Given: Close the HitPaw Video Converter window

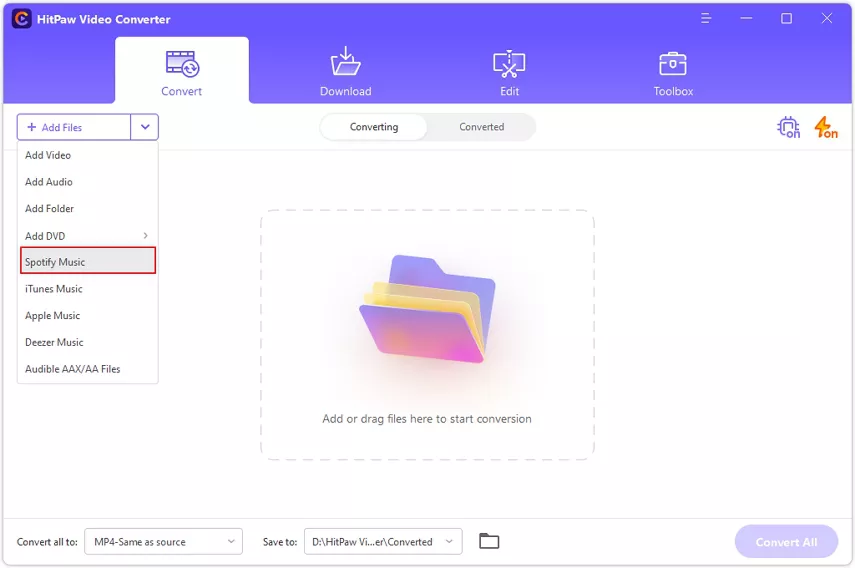Looking at the screenshot, I should click(x=827, y=19).
